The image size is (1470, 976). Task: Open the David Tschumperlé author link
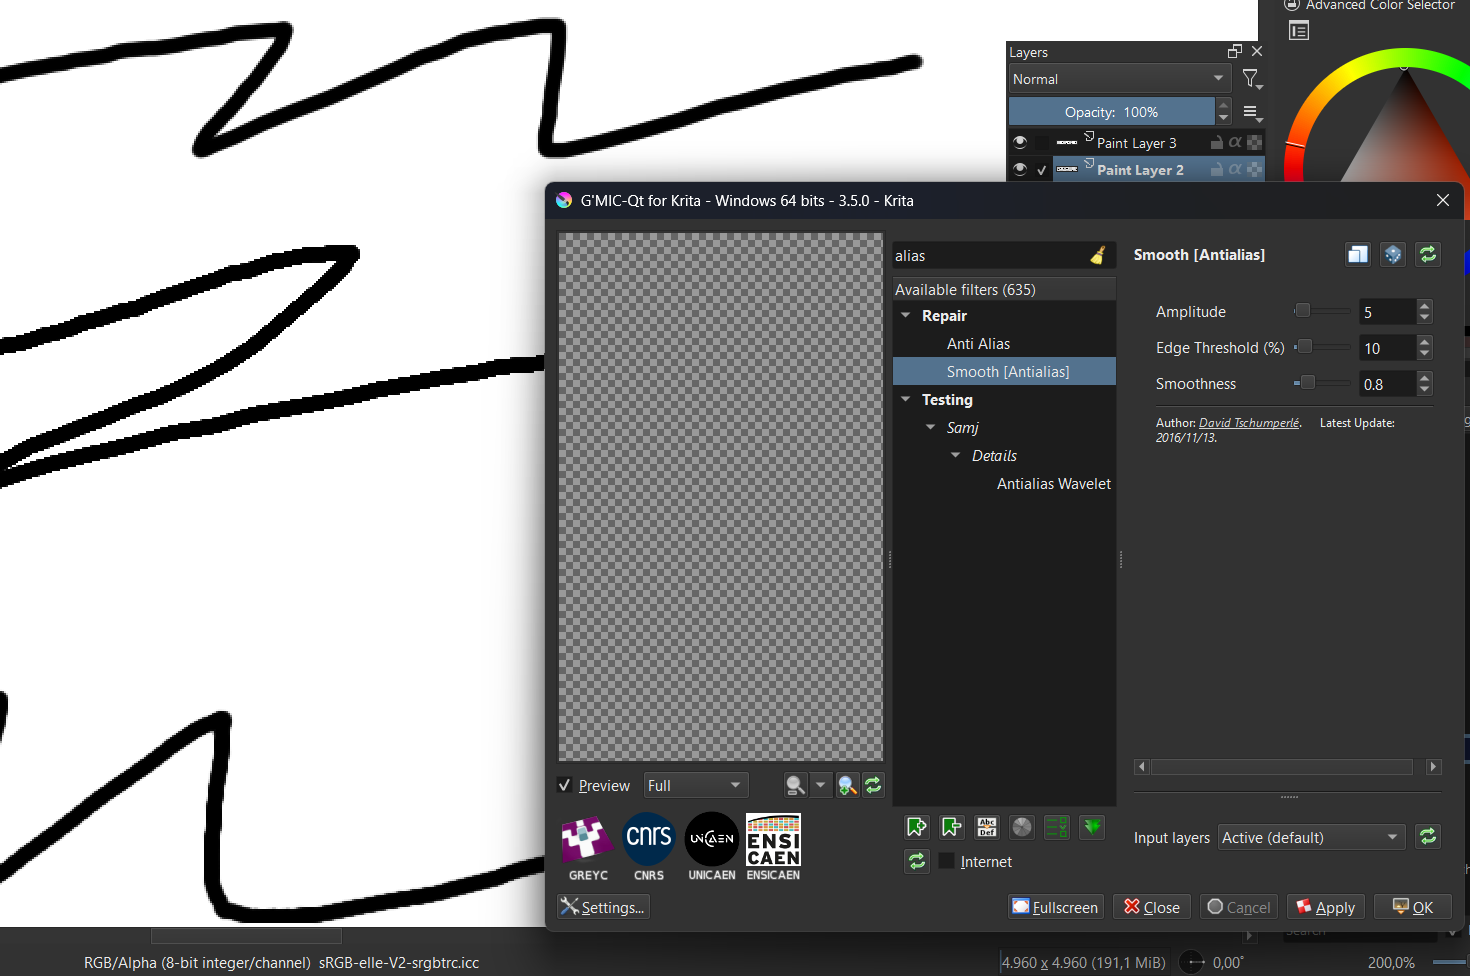1250,423
